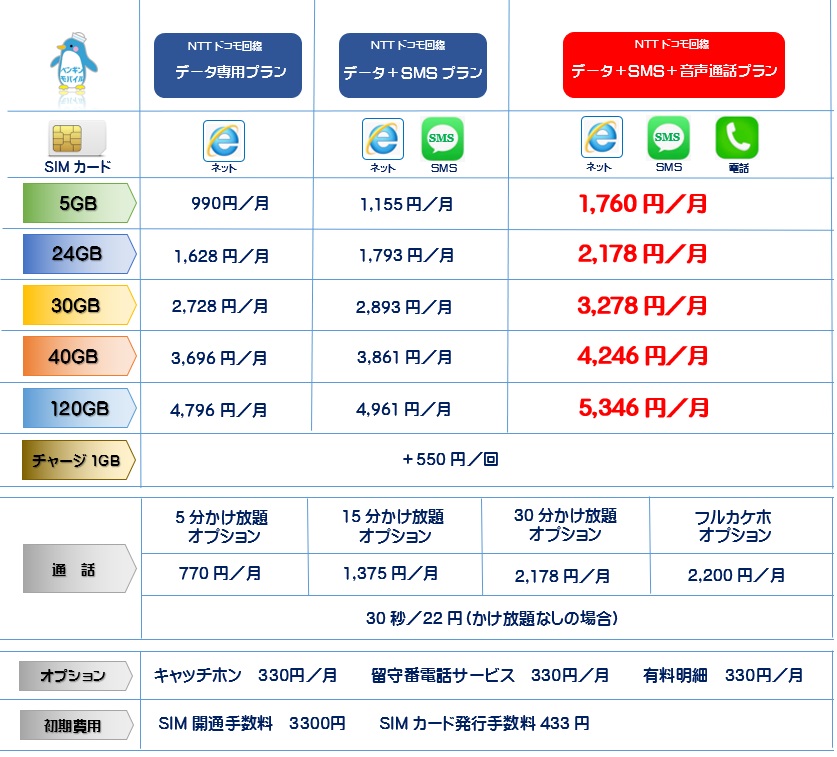Select the 1,375円/月 call option price

click(391, 573)
